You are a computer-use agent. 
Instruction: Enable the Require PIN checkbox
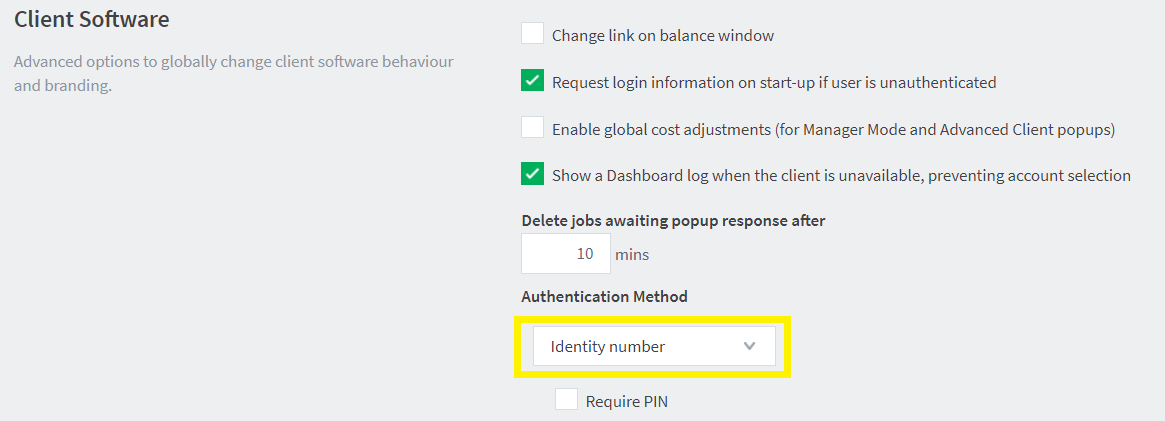(567, 400)
